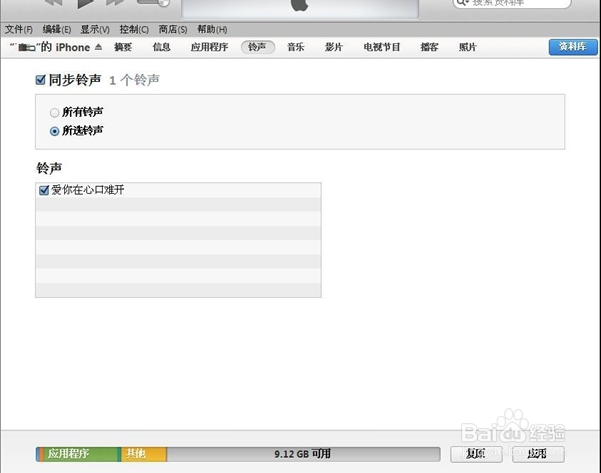
Task: Switch to the 应用程序 tab
Action: click(x=209, y=47)
